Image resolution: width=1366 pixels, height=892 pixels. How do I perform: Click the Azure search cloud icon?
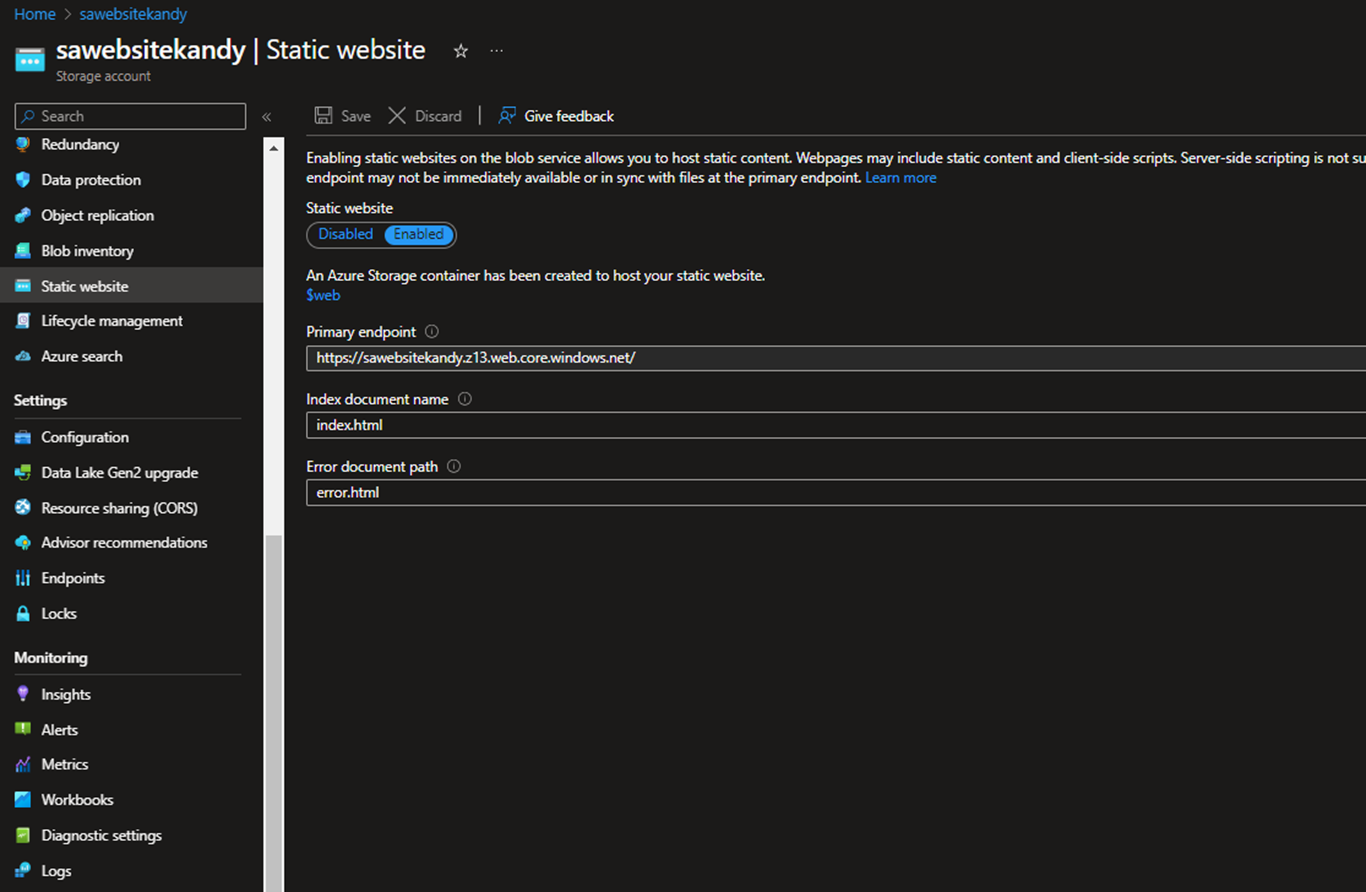pos(23,356)
